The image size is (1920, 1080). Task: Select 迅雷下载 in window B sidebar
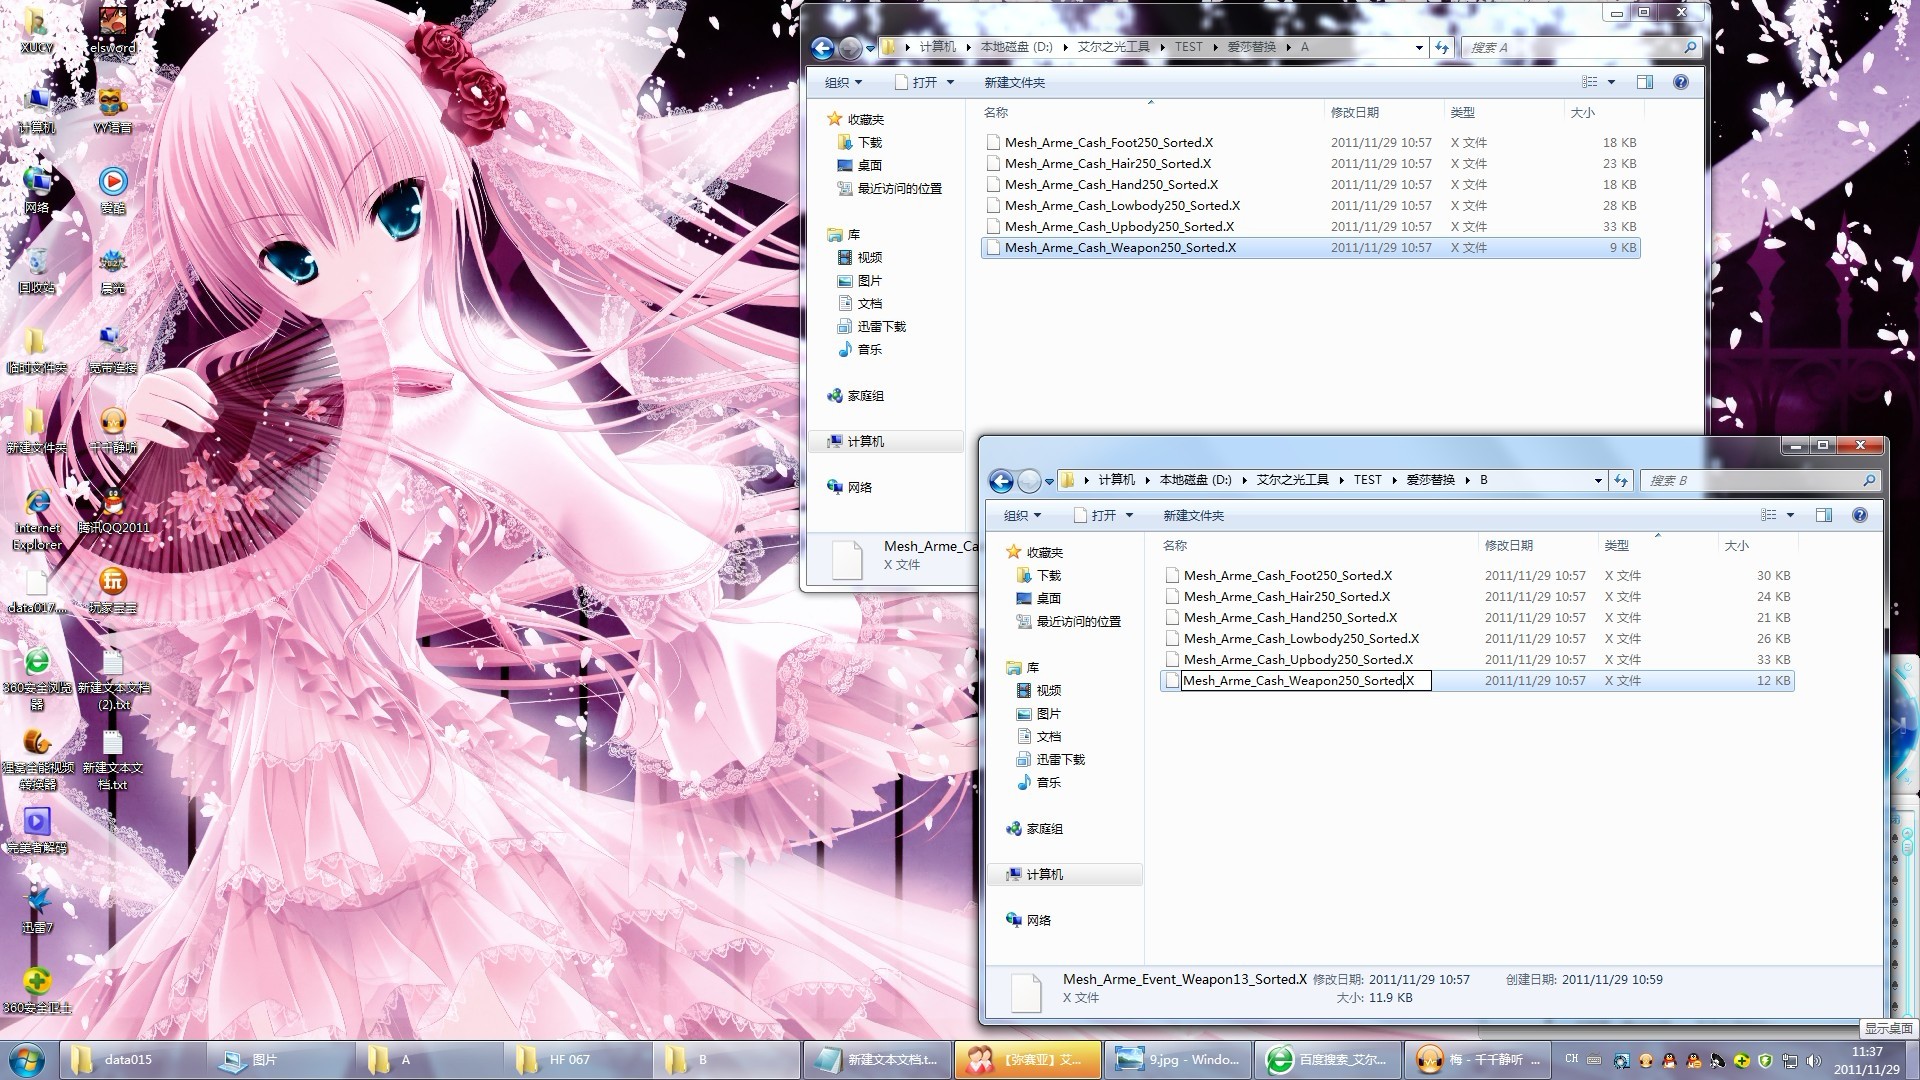coord(1060,759)
